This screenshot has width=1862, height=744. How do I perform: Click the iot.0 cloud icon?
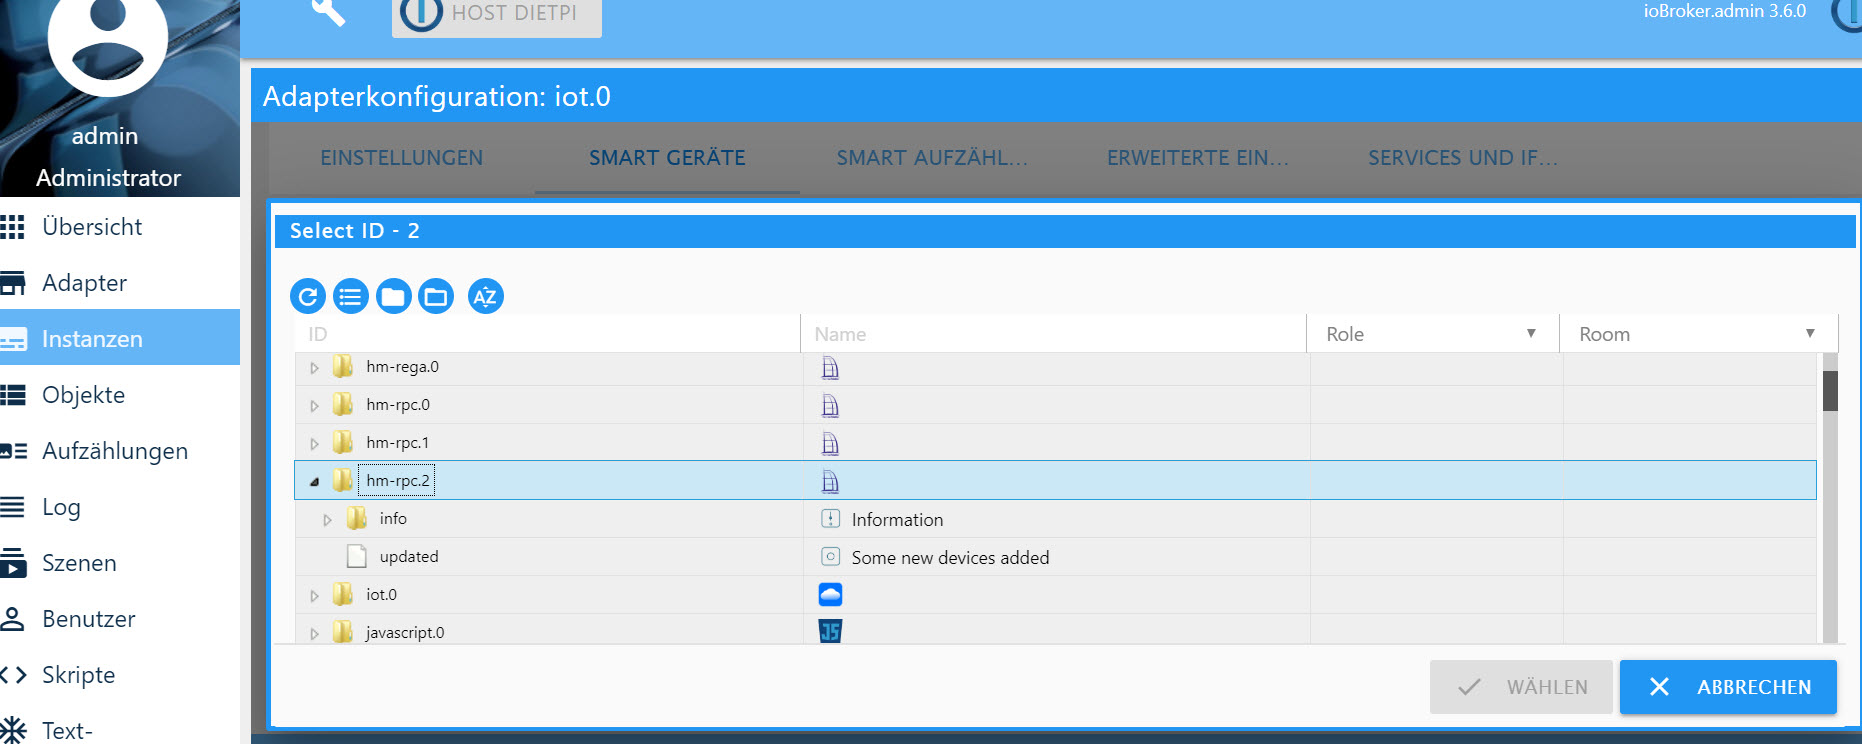point(830,595)
